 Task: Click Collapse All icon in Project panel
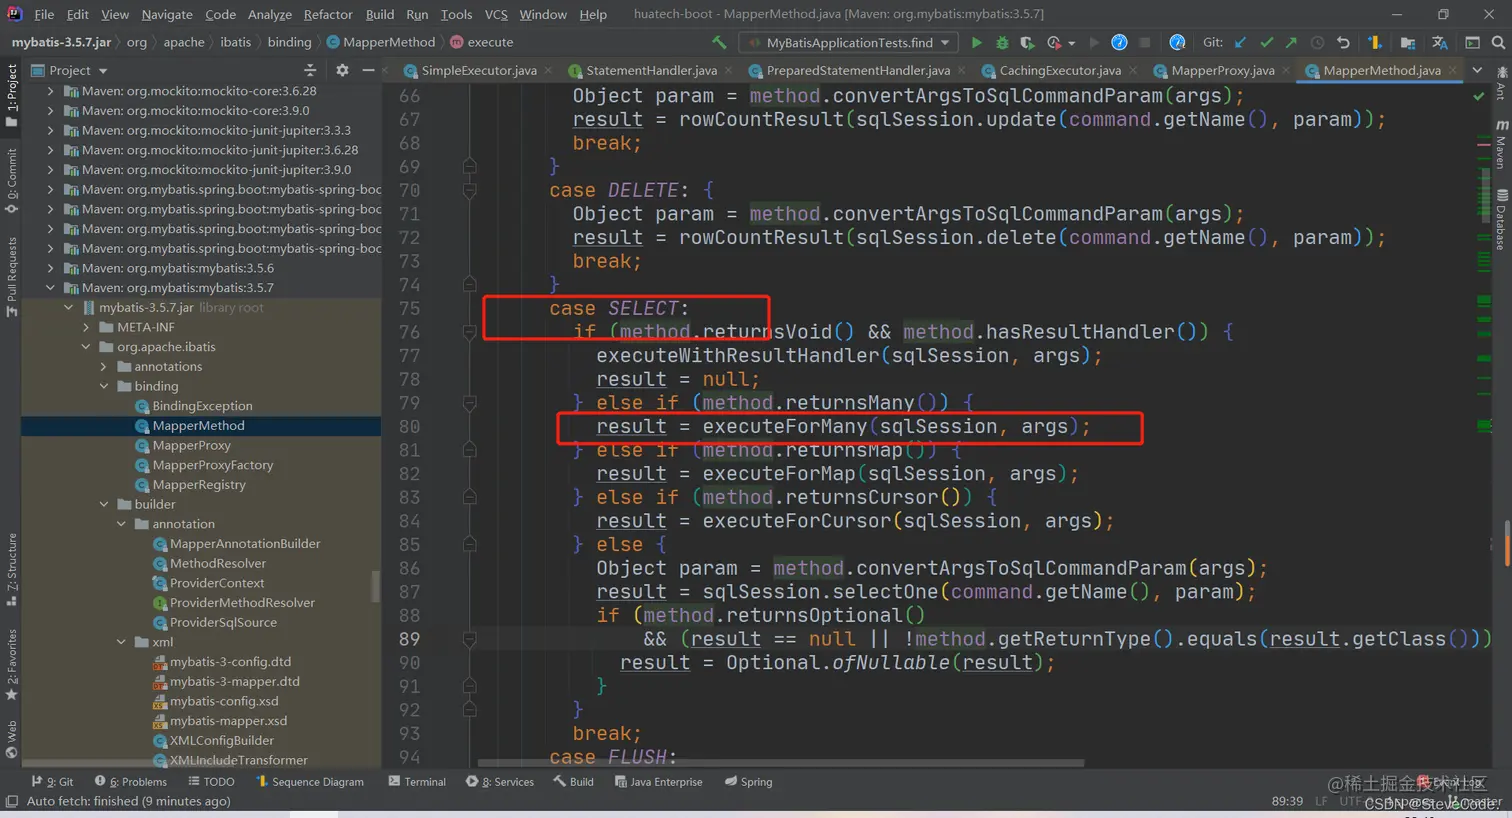point(310,70)
